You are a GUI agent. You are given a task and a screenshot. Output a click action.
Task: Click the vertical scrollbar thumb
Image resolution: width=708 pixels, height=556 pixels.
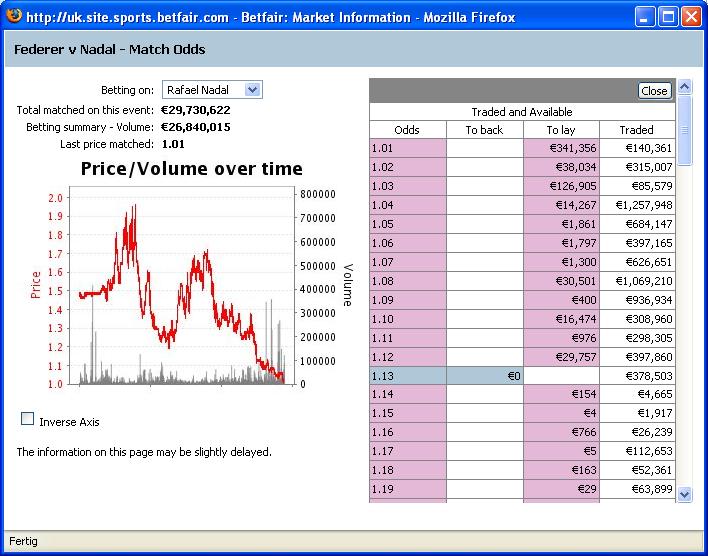pyautogui.click(x=685, y=130)
